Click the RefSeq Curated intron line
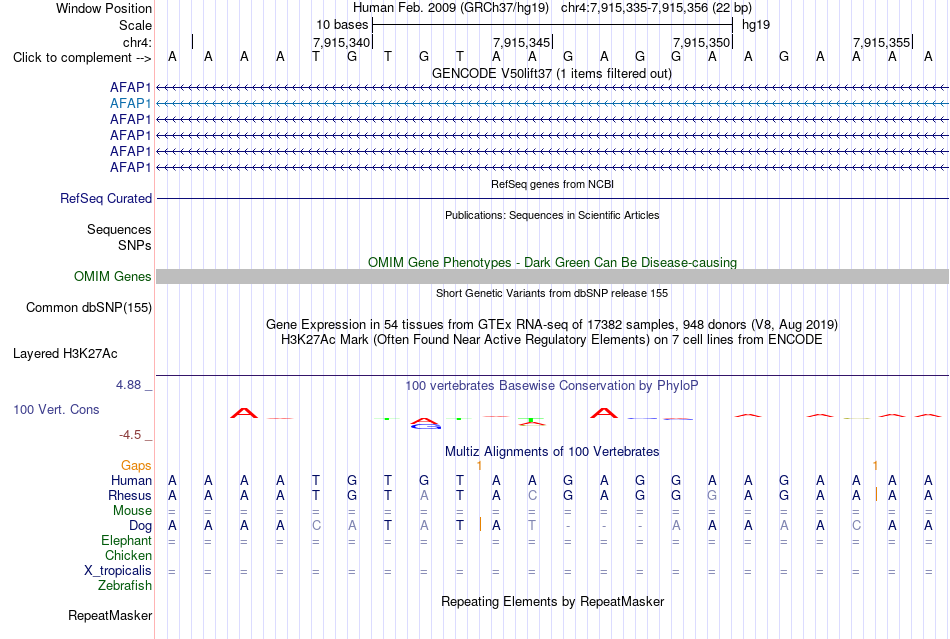This screenshot has width=950, height=639. (552, 199)
